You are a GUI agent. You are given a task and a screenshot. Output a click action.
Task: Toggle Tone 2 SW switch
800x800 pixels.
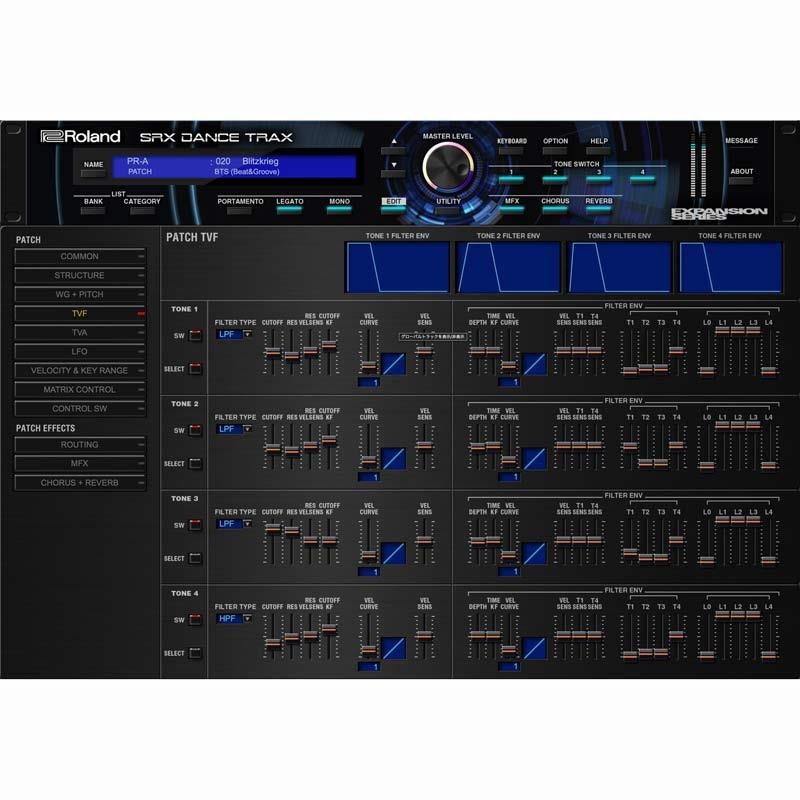(195, 430)
